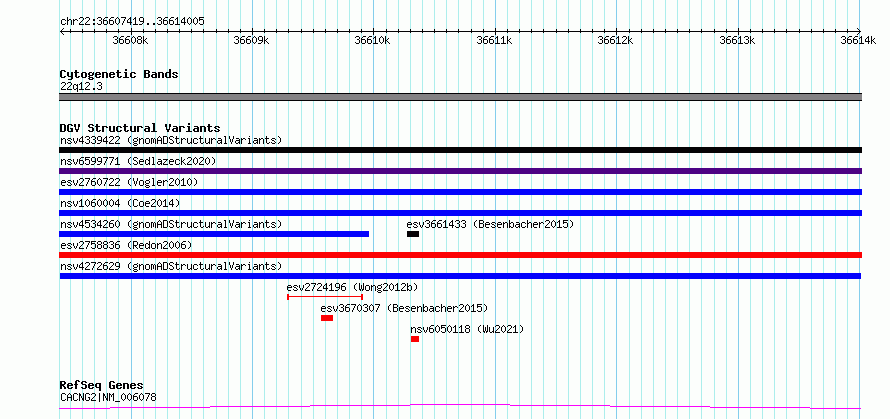Image resolution: width=890 pixels, height=419 pixels.
Task: Click the 36608k ruler position
Action: coord(131,40)
